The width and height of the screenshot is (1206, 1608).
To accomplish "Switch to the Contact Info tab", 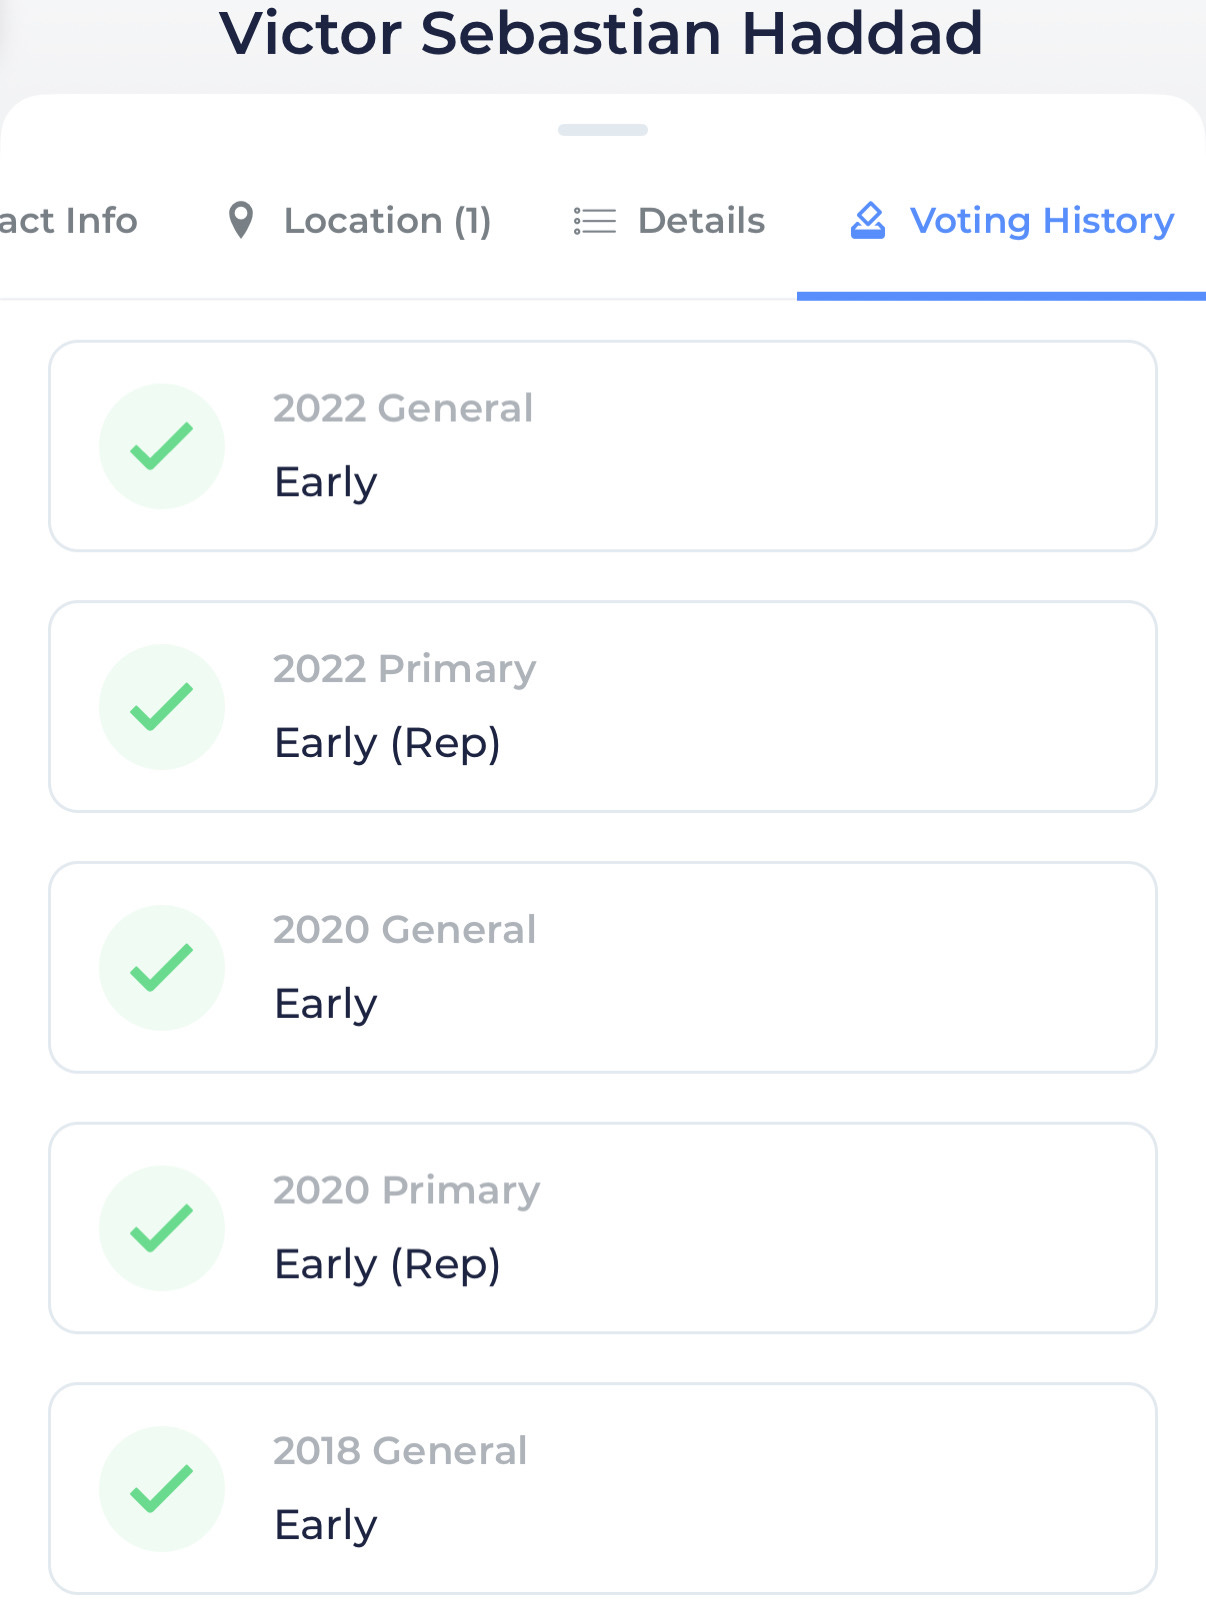I will 68,221.
